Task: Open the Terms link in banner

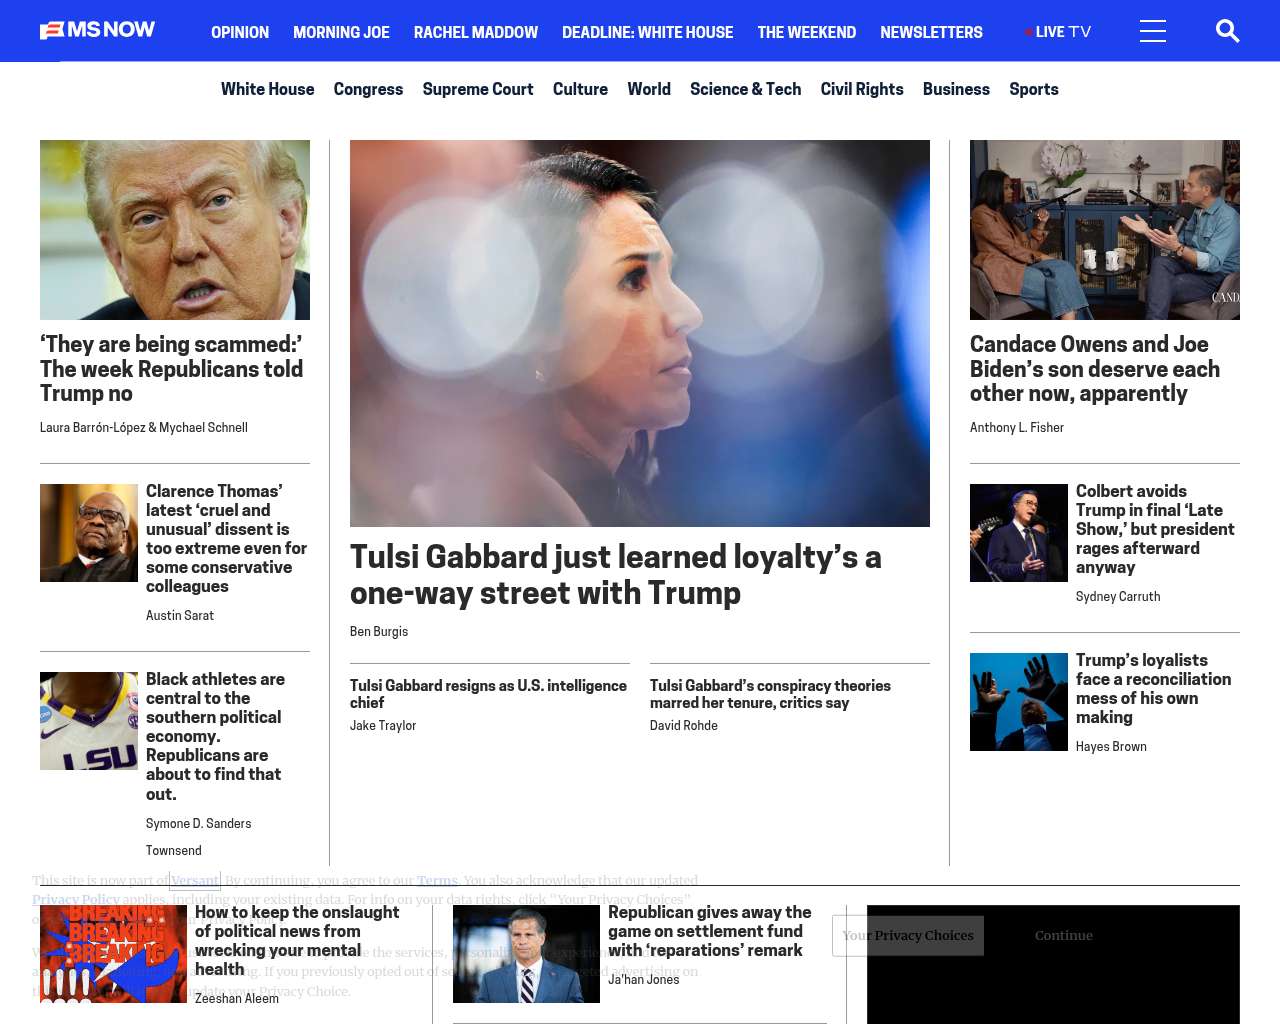Action: (437, 880)
